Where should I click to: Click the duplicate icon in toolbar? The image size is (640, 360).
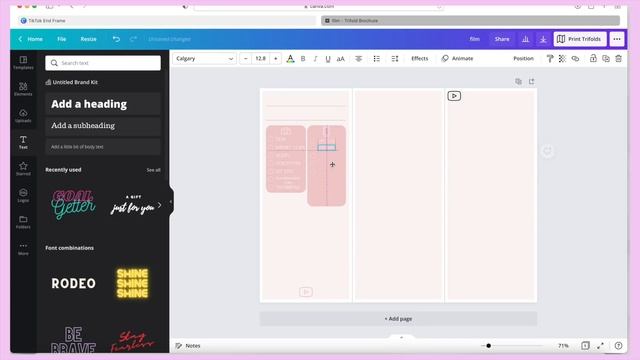606,59
